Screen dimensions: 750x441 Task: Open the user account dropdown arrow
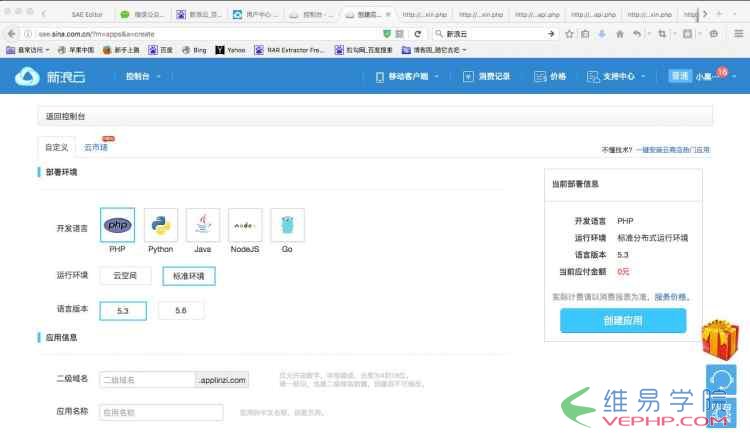[734, 77]
